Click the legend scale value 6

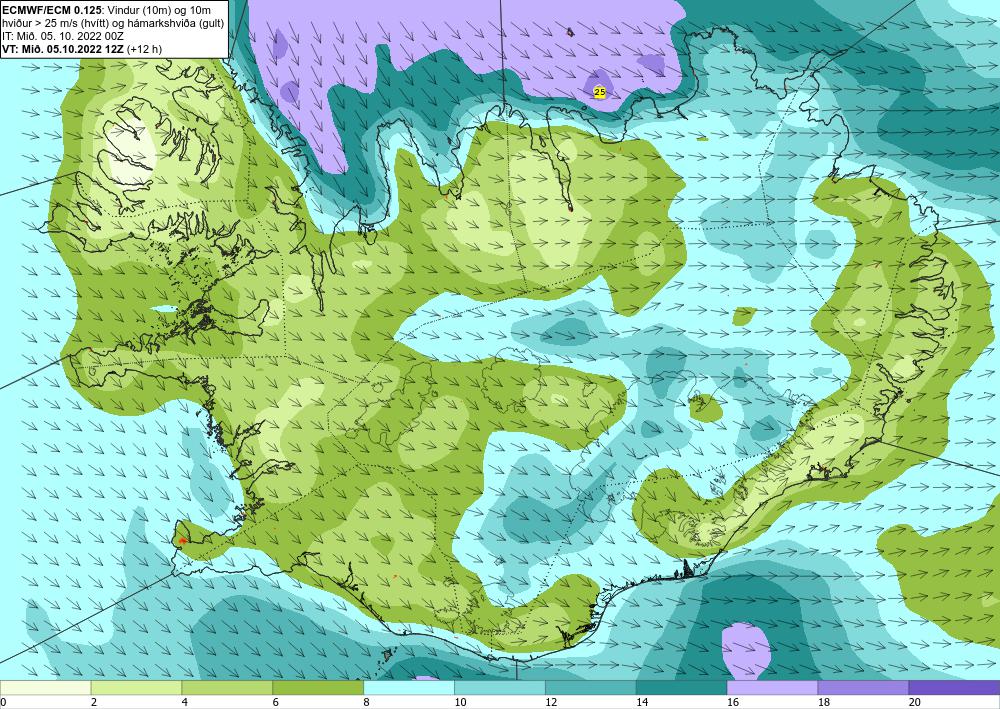pos(276,703)
